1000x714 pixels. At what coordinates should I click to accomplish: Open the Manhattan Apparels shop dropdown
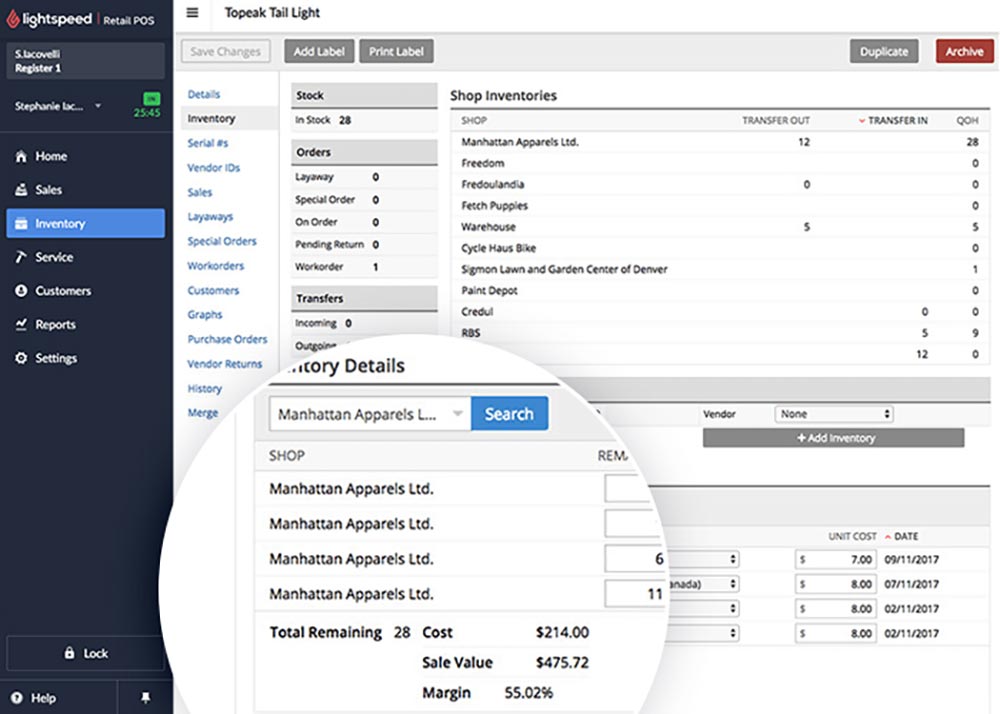(370, 414)
